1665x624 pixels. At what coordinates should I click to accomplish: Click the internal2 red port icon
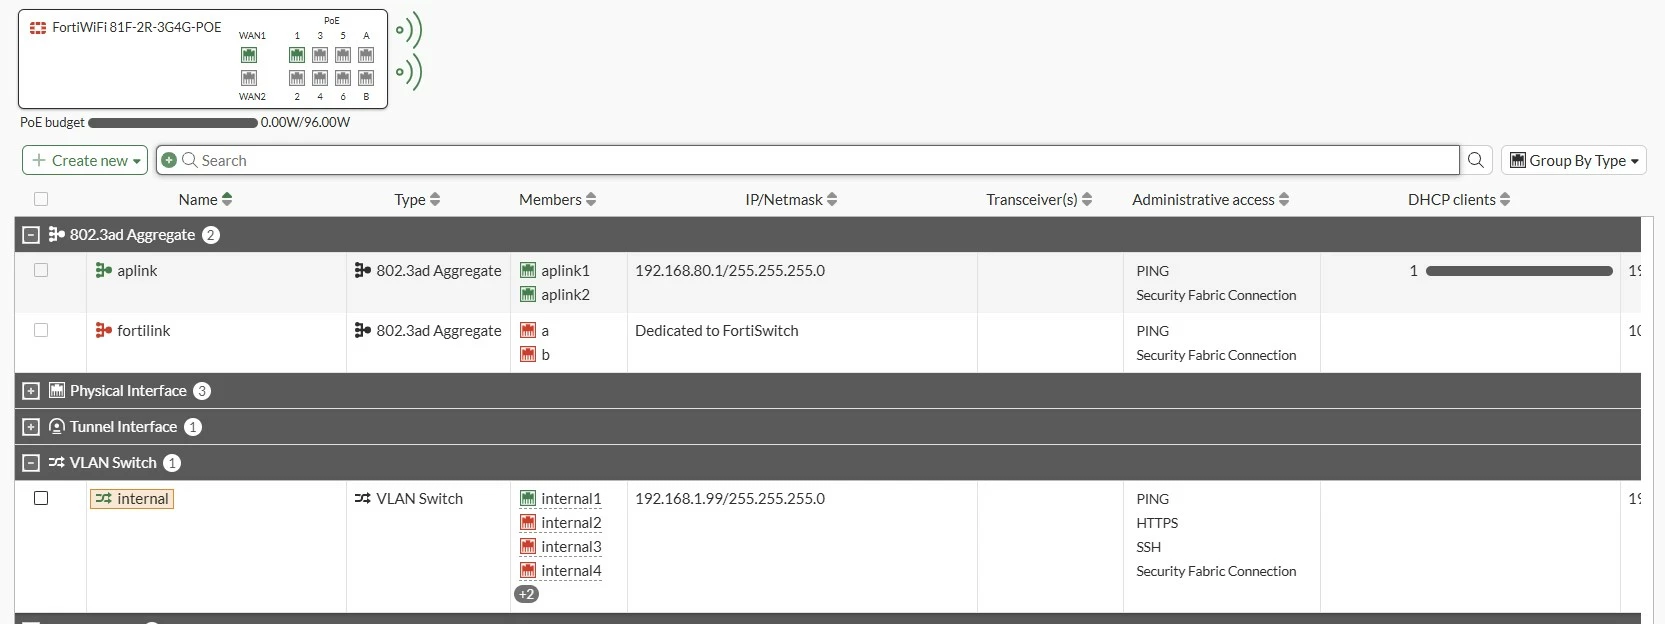point(528,523)
